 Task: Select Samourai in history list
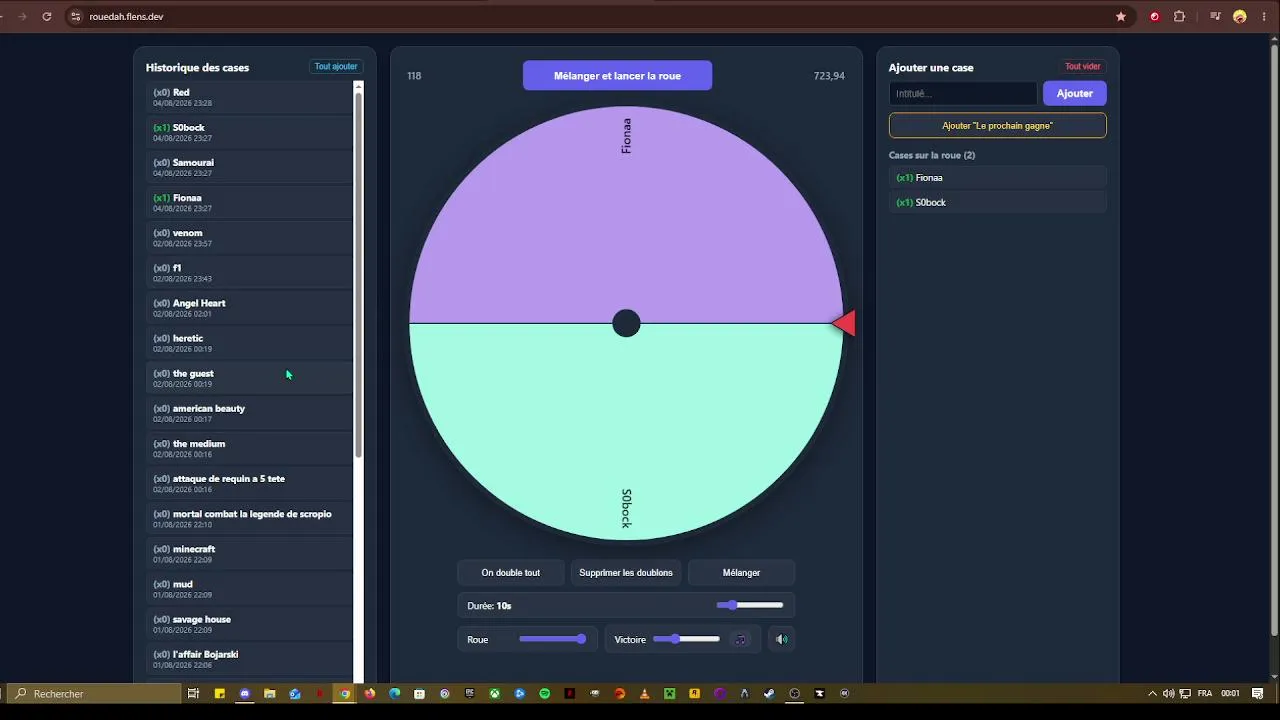249,167
